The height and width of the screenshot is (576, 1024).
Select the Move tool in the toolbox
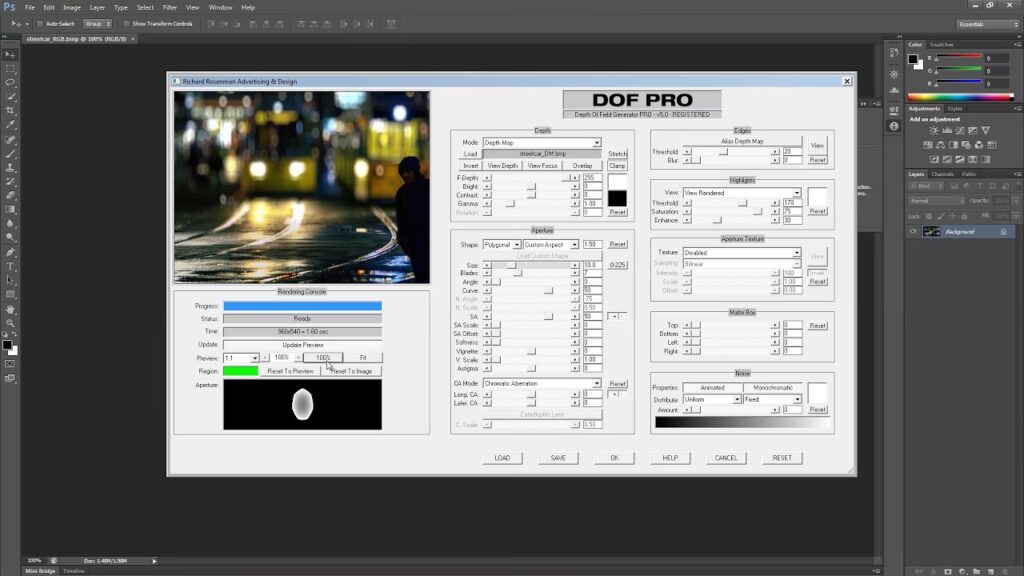(x=10, y=55)
